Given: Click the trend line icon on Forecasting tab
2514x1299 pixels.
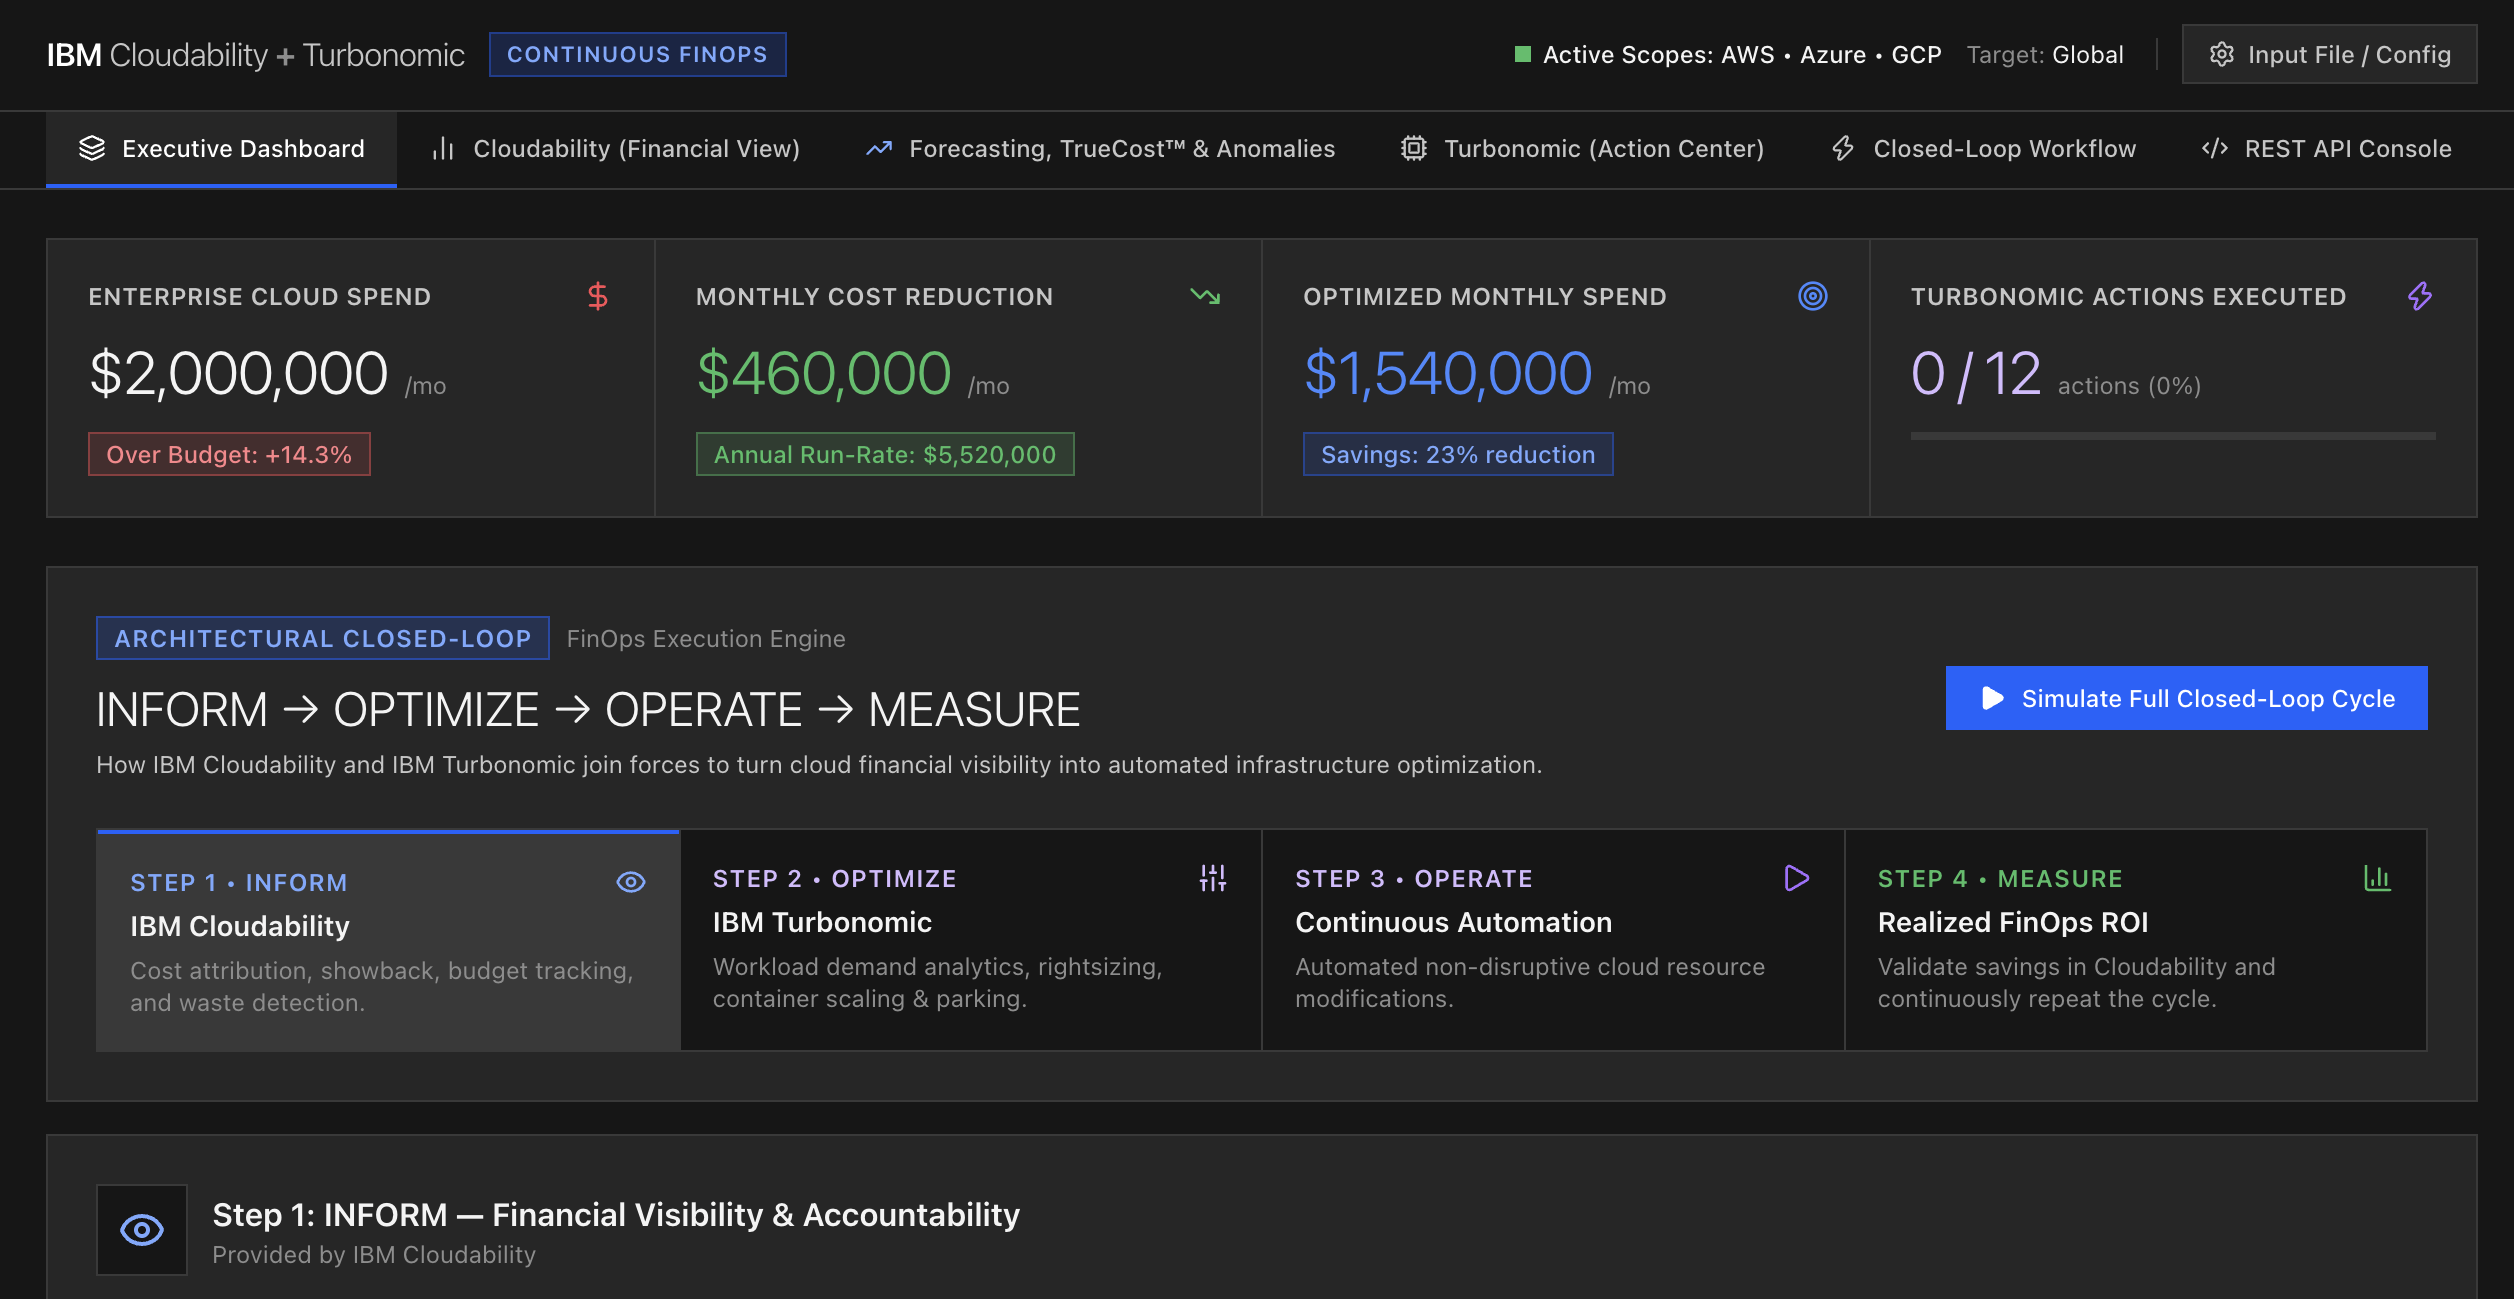Looking at the screenshot, I should (879, 149).
